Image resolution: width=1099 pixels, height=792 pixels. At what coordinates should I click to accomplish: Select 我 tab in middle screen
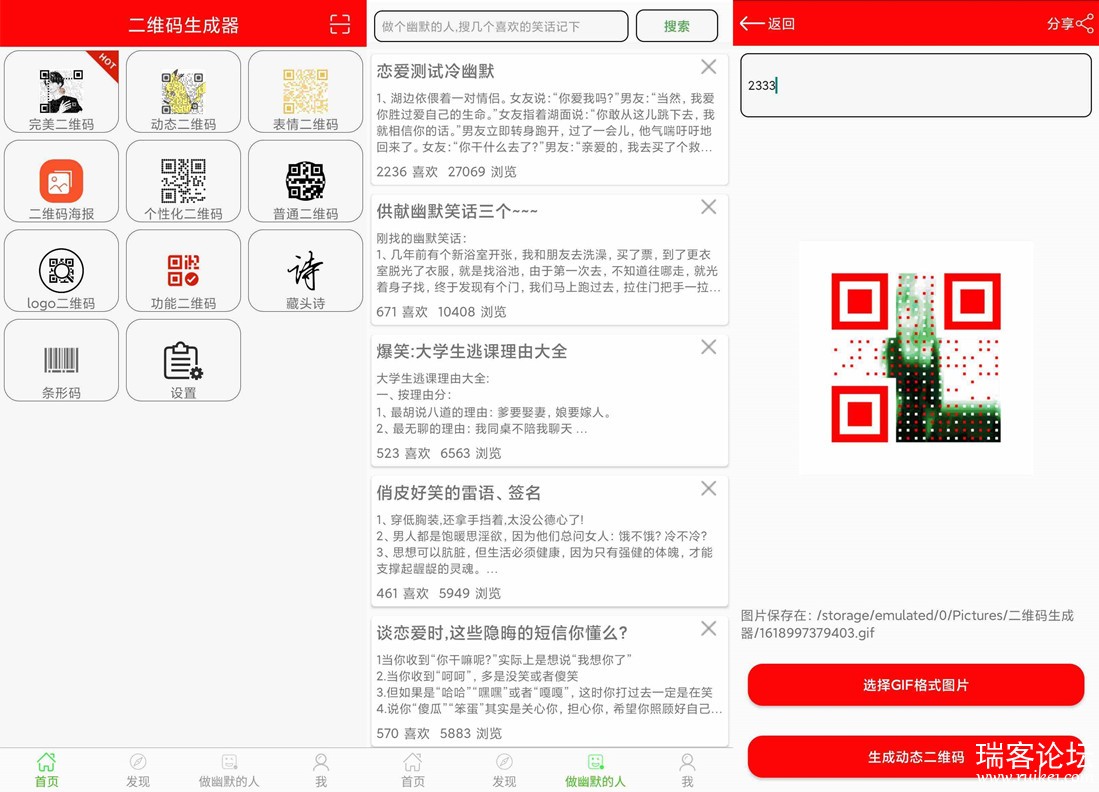pos(688,770)
